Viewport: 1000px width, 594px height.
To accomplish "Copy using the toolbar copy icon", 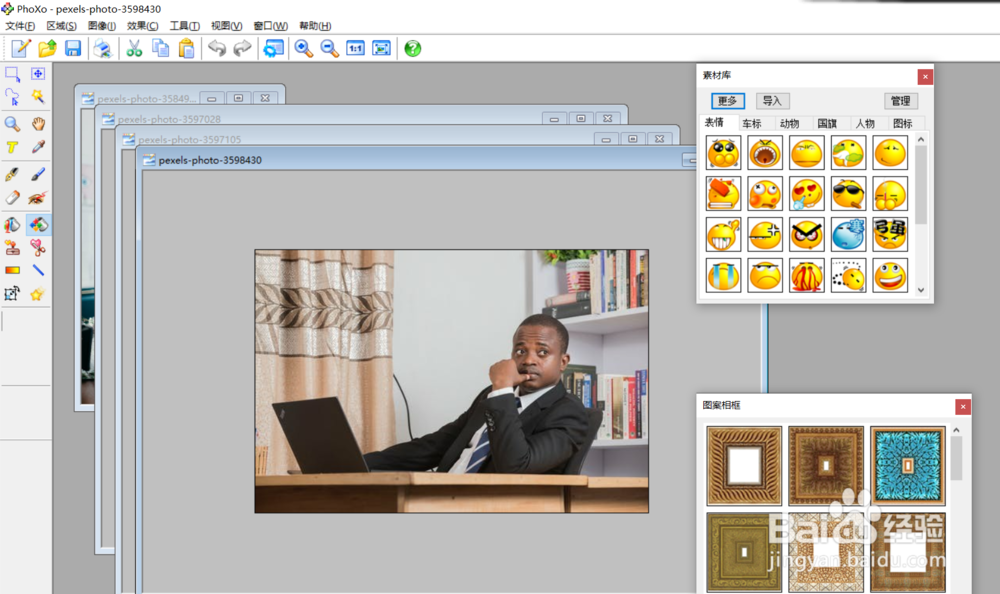I will tap(160, 48).
